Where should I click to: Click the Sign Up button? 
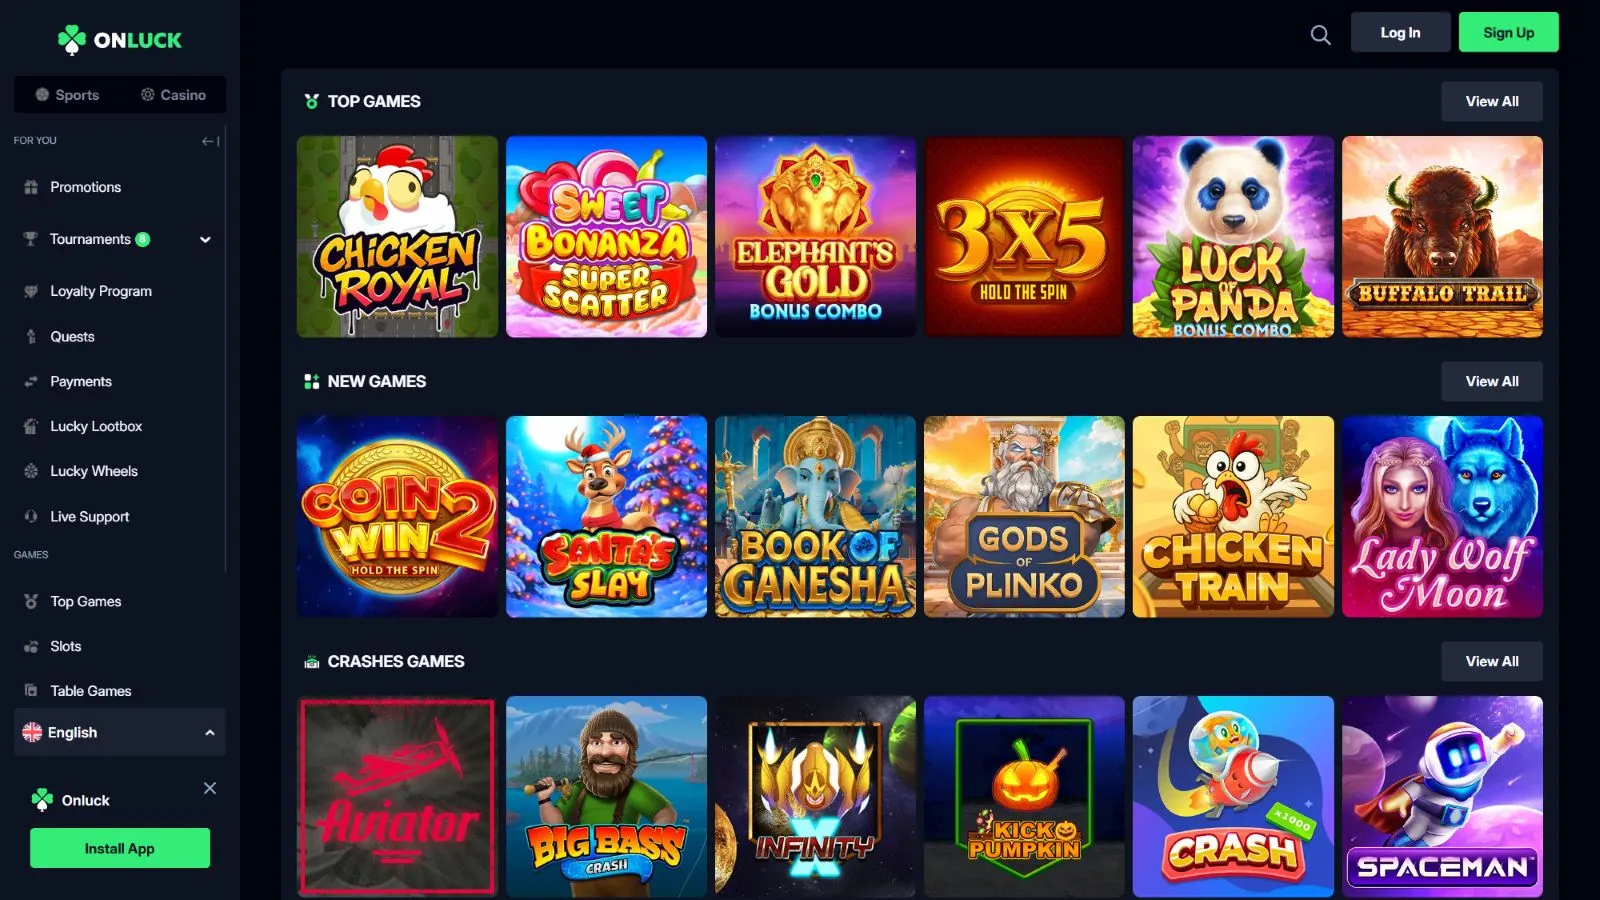pyautogui.click(x=1508, y=32)
